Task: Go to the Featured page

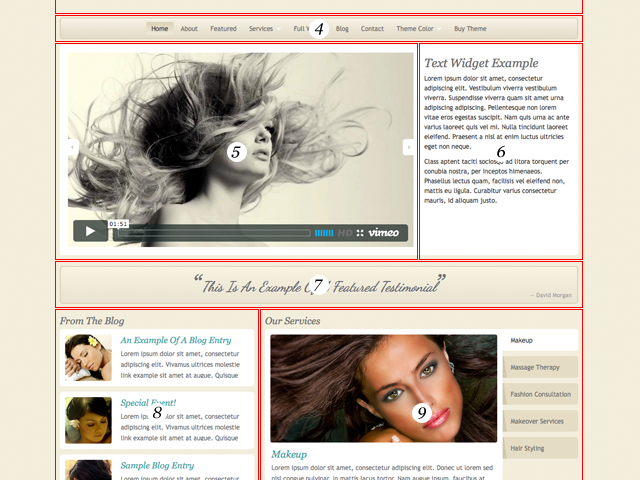Action: tap(223, 29)
